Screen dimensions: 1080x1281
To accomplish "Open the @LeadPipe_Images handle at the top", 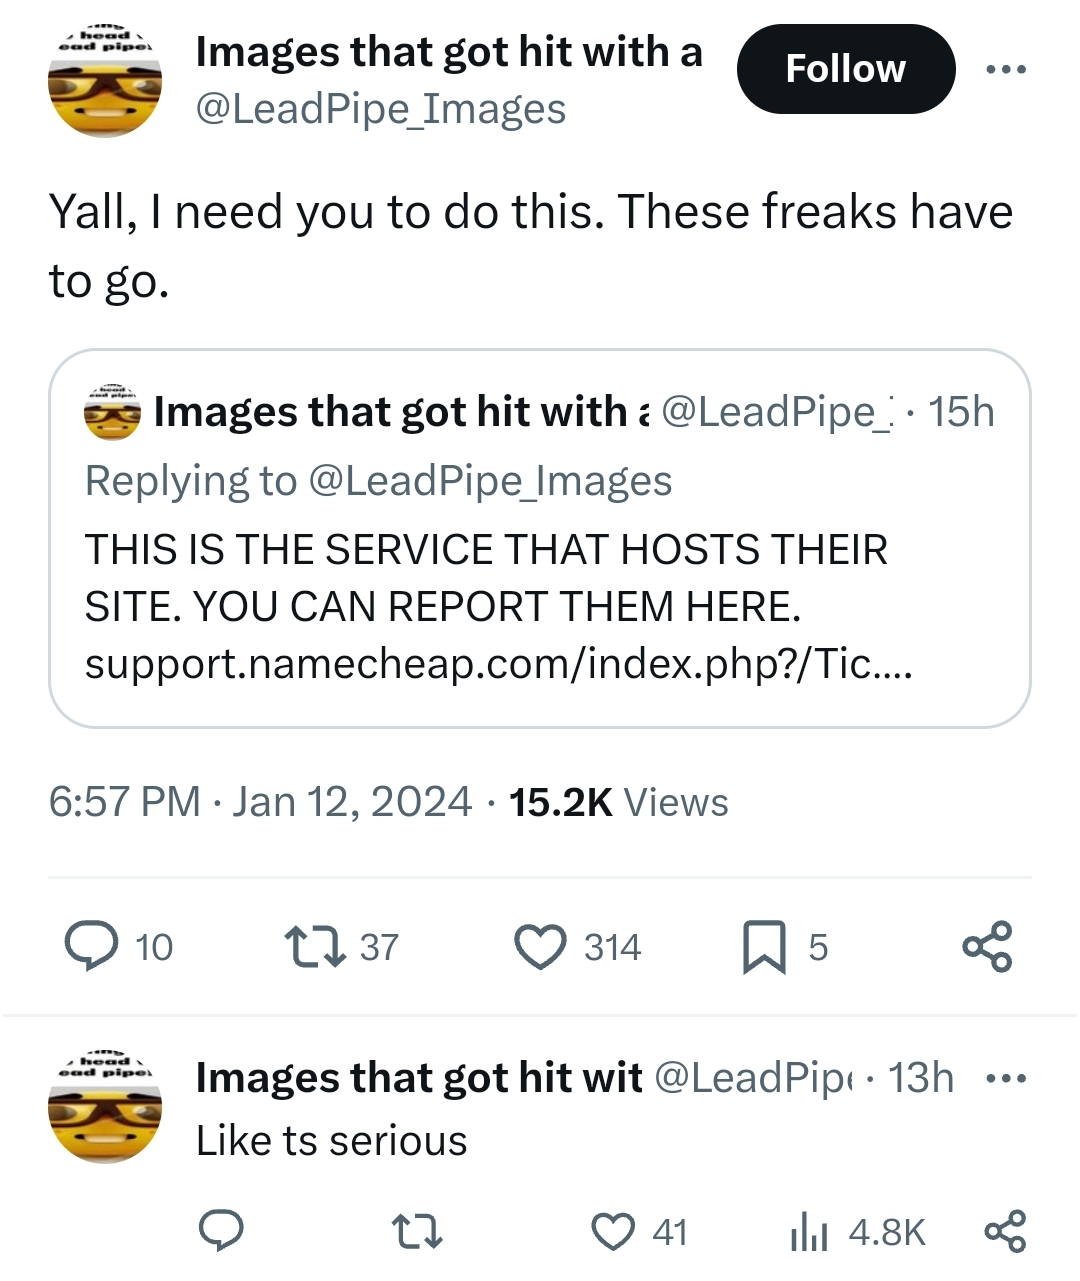I will click(380, 109).
